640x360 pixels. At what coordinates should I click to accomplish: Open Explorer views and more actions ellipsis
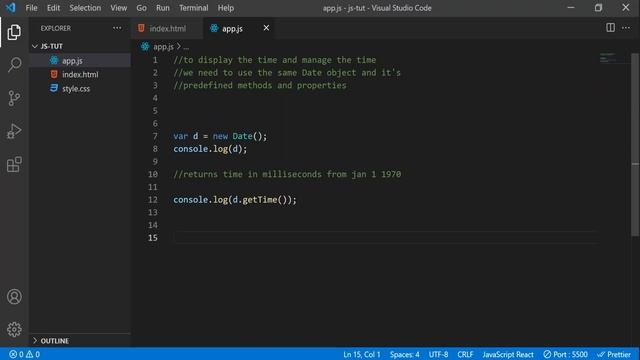click(117, 28)
